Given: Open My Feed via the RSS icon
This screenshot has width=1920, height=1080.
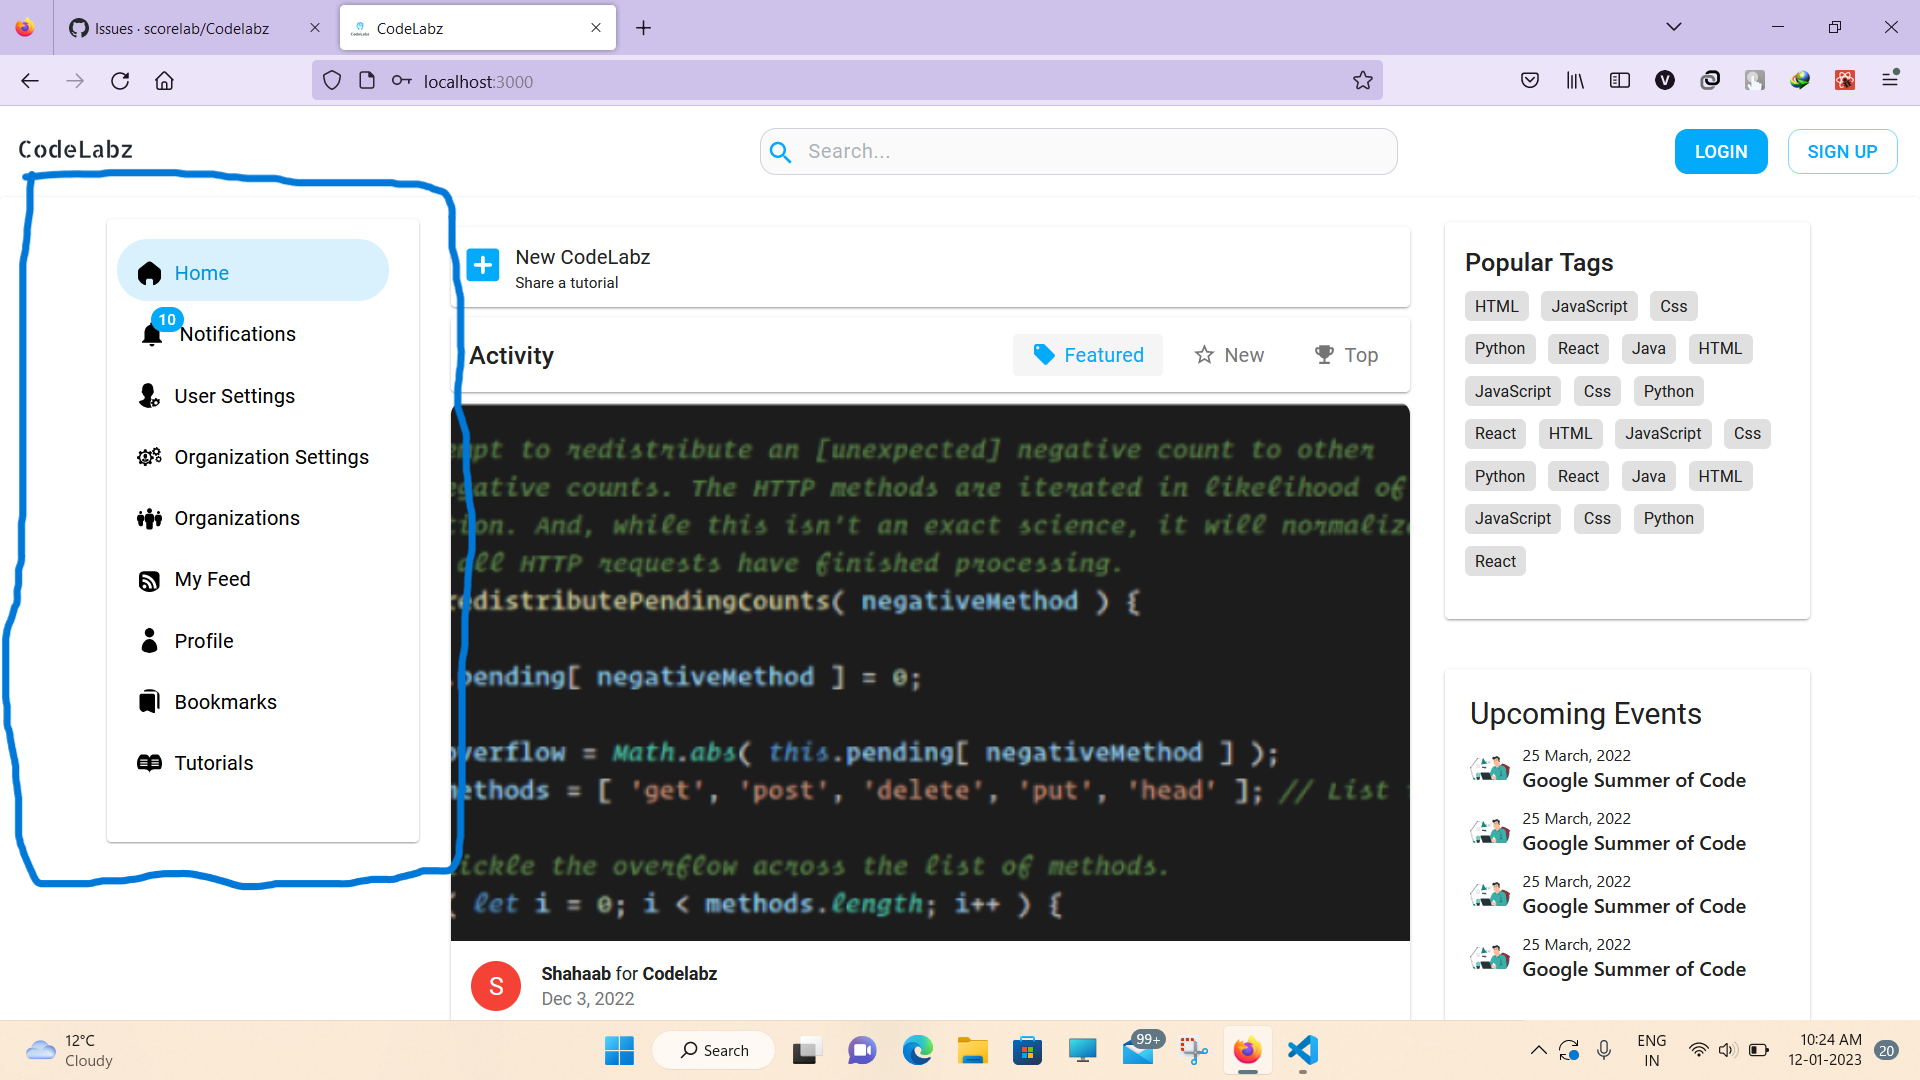Looking at the screenshot, I should coord(211,579).
